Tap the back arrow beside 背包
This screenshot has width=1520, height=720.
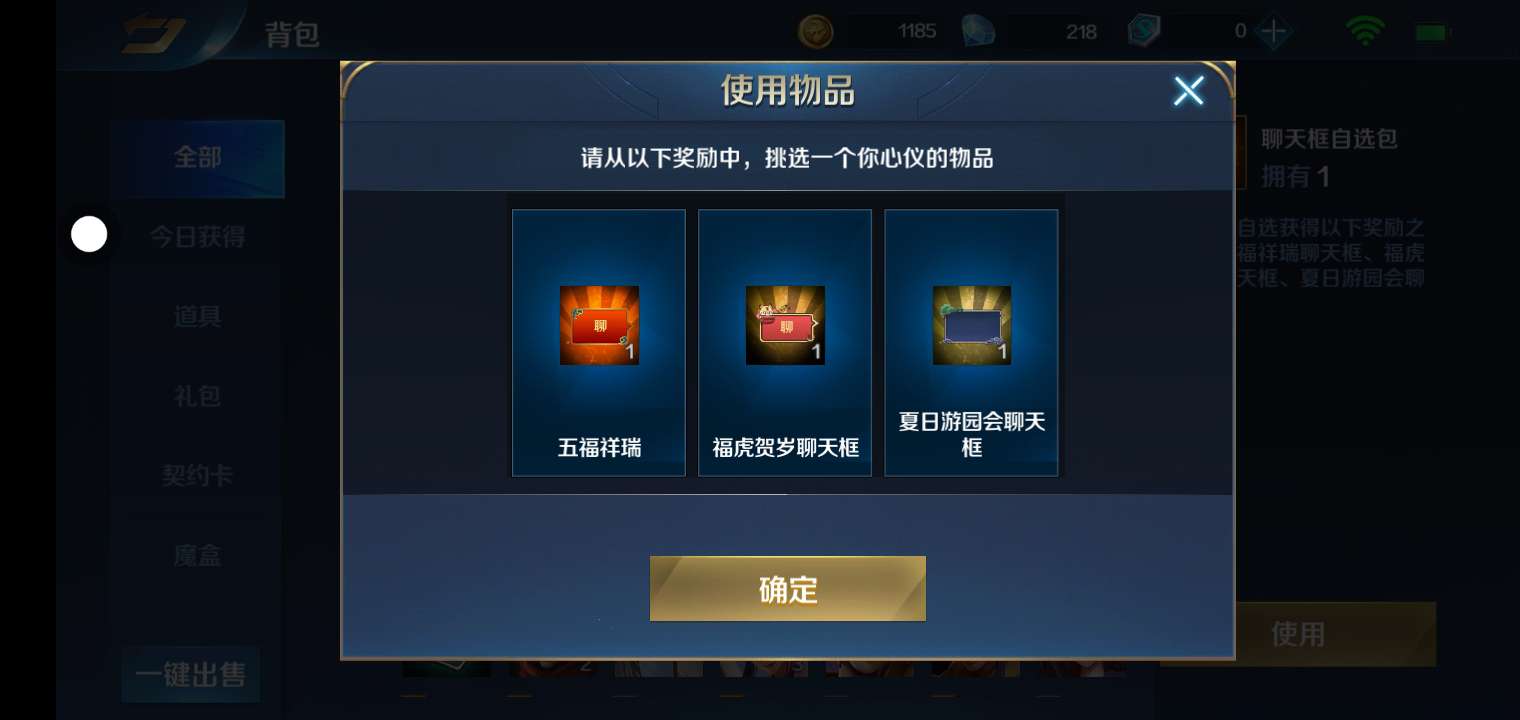(x=153, y=35)
